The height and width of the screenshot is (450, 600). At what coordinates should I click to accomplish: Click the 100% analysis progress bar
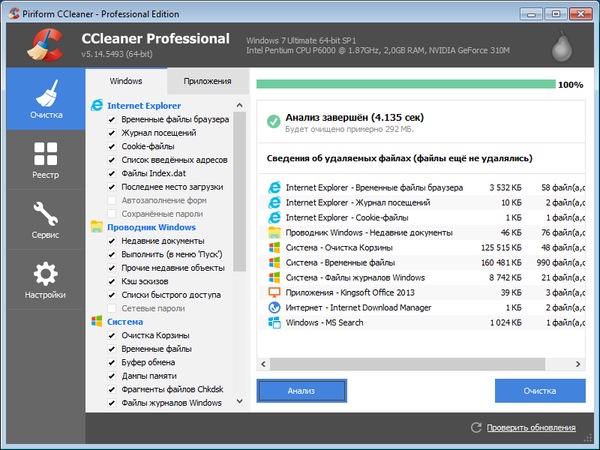point(405,85)
